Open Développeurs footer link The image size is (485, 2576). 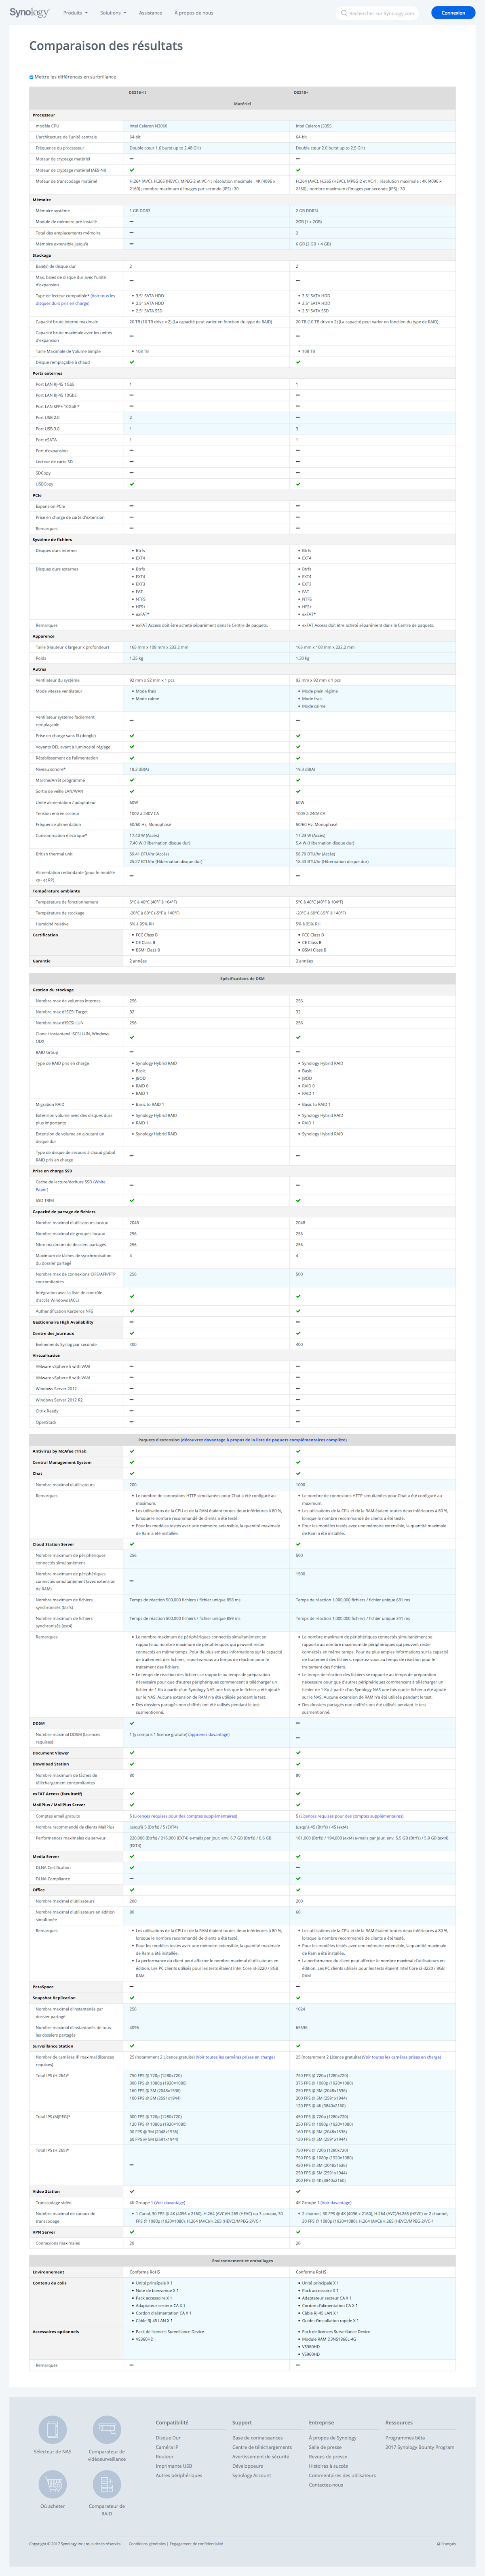[248, 2466]
